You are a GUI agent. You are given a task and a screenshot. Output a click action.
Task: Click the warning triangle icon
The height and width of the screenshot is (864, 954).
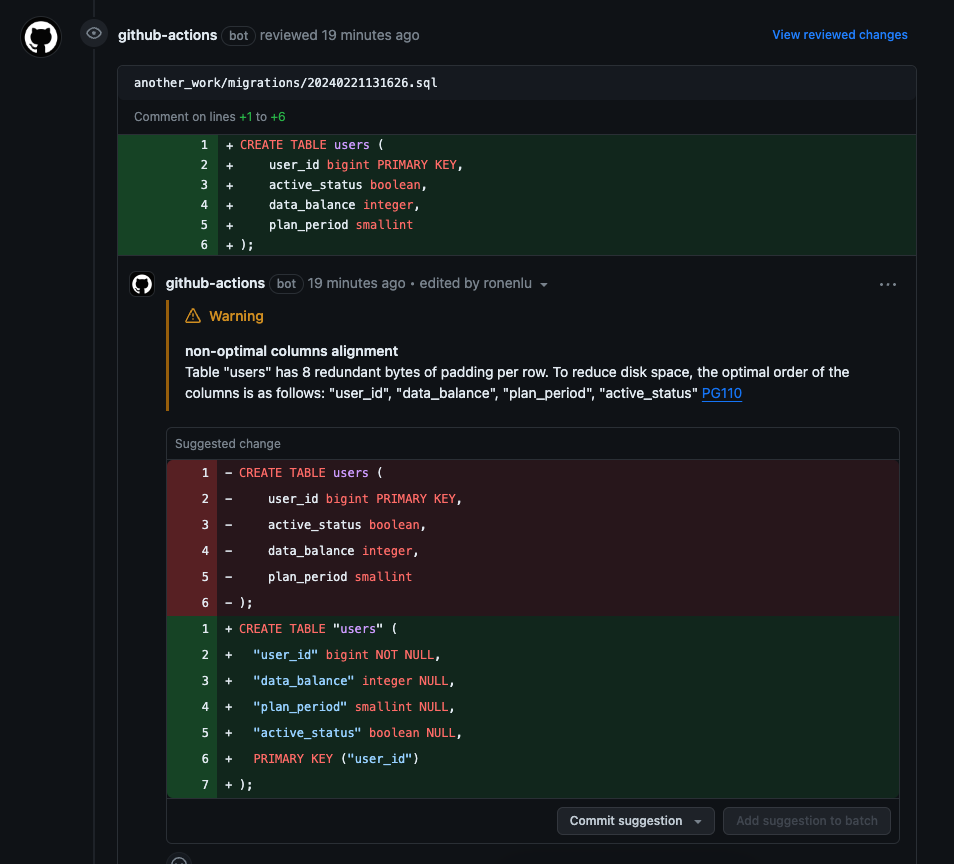coord(193,315)
